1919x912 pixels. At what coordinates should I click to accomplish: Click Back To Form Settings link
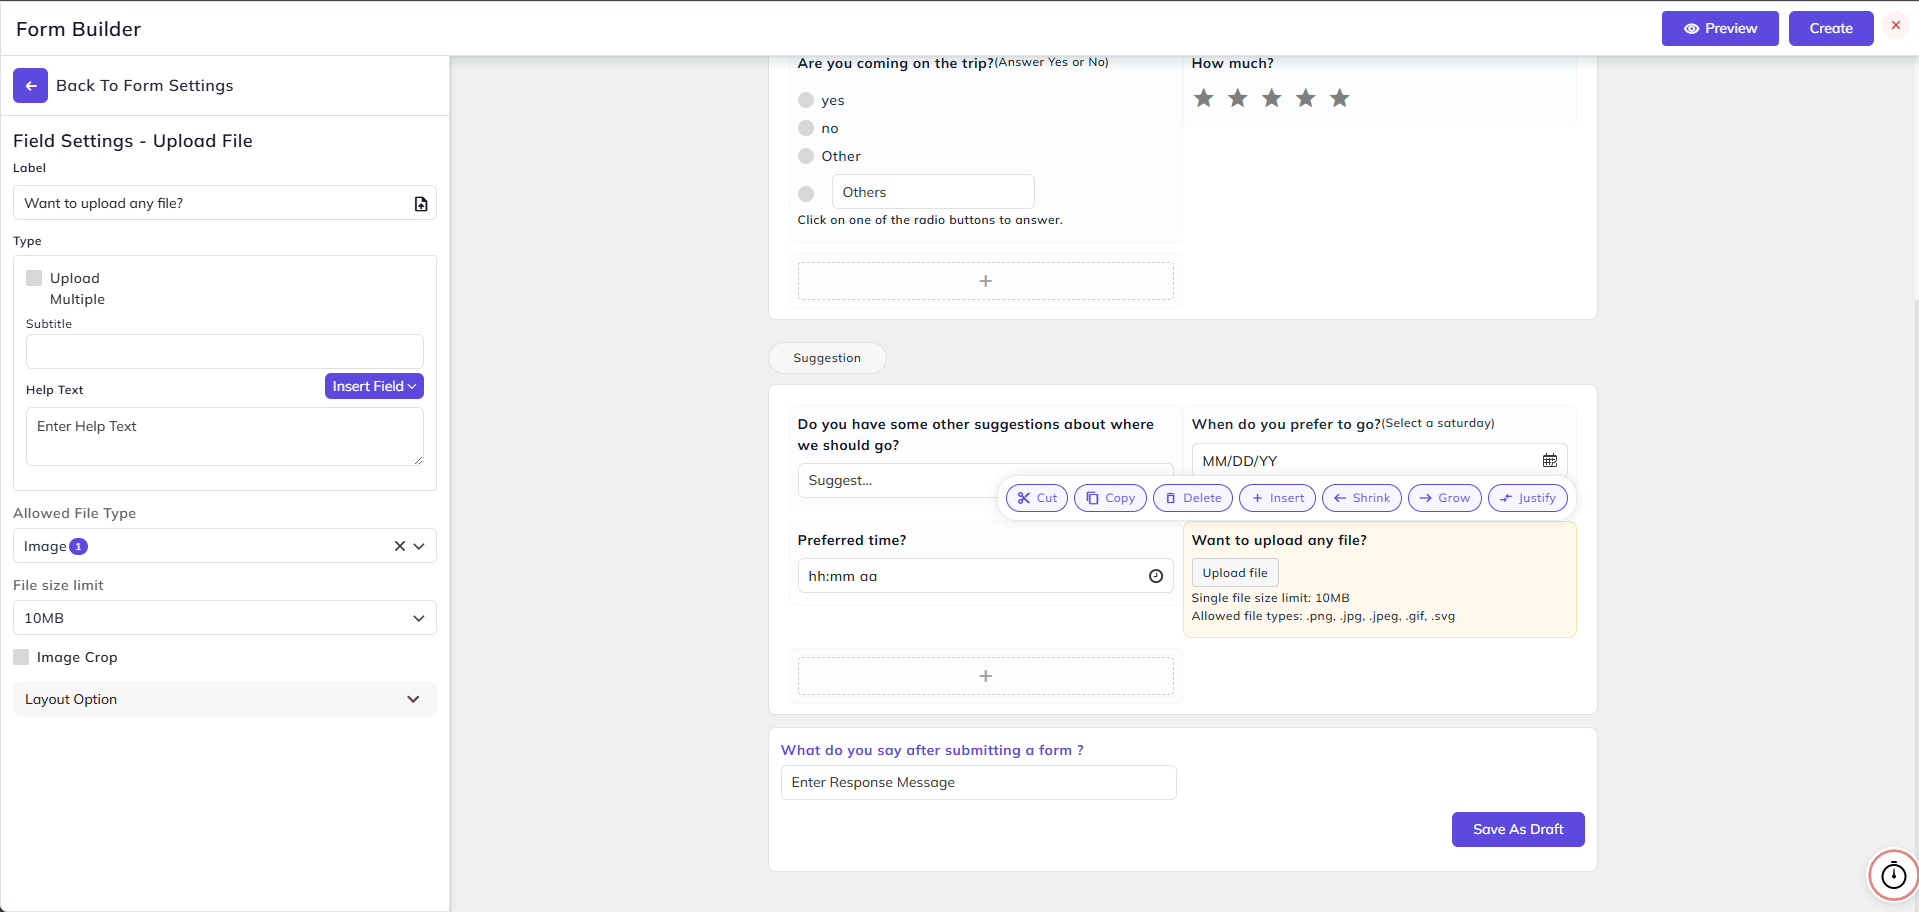click(x=144, y=86)
